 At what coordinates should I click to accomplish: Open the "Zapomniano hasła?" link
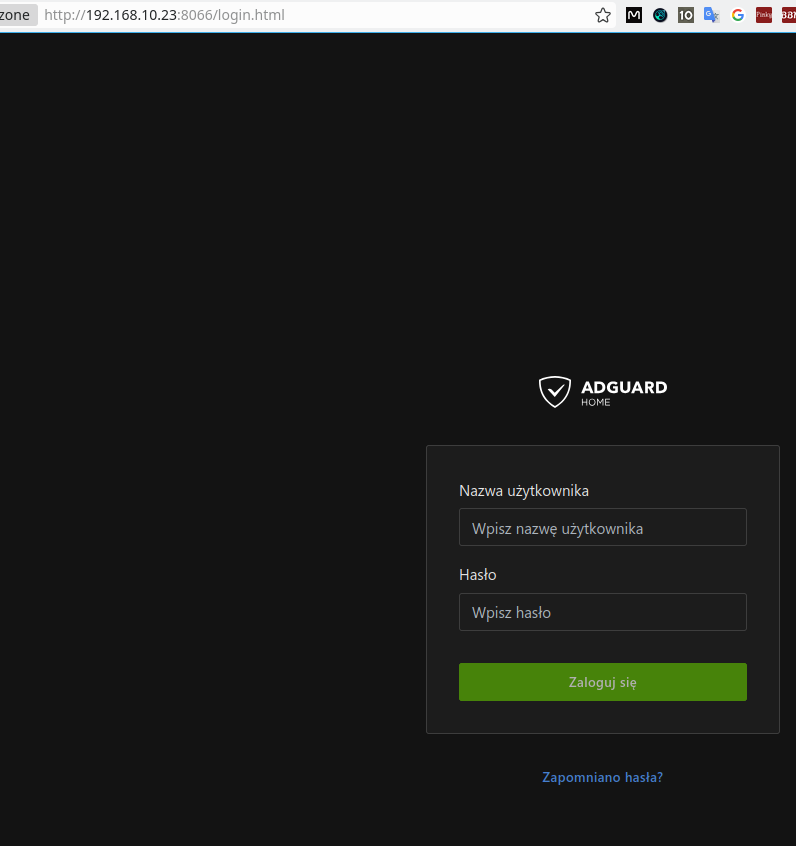[602, 777]
